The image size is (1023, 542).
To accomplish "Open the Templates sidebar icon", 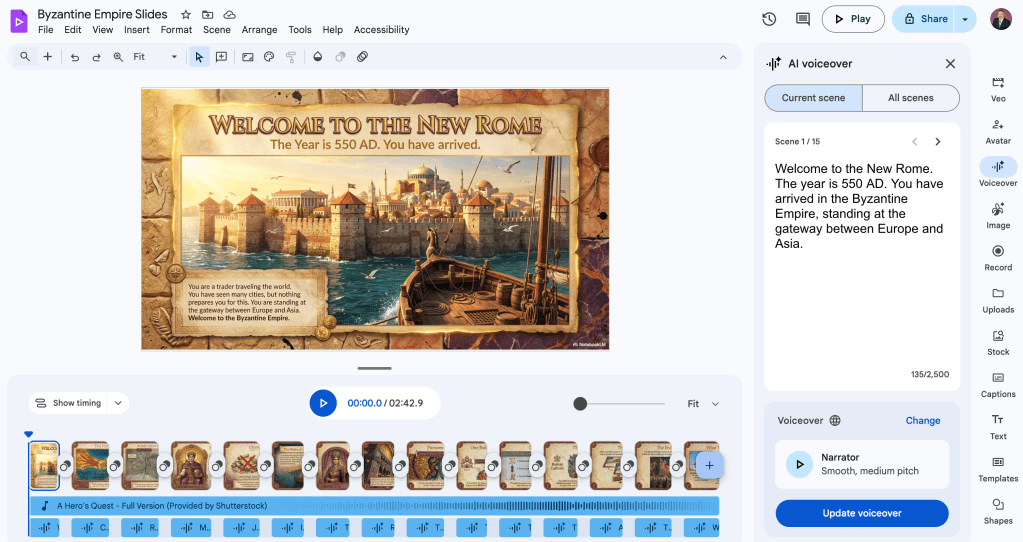I will (997, 467).
